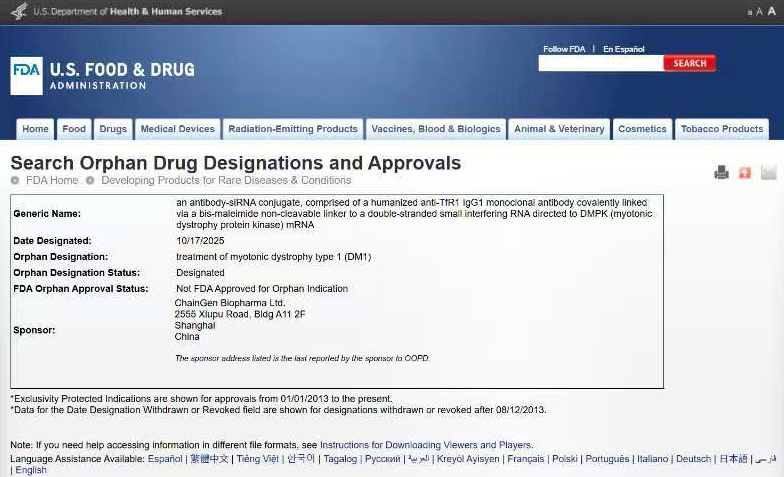The height and width of the screenshot is (477, 784).
Task: Open the Drugs tab
Action: [x=113, y=129]
